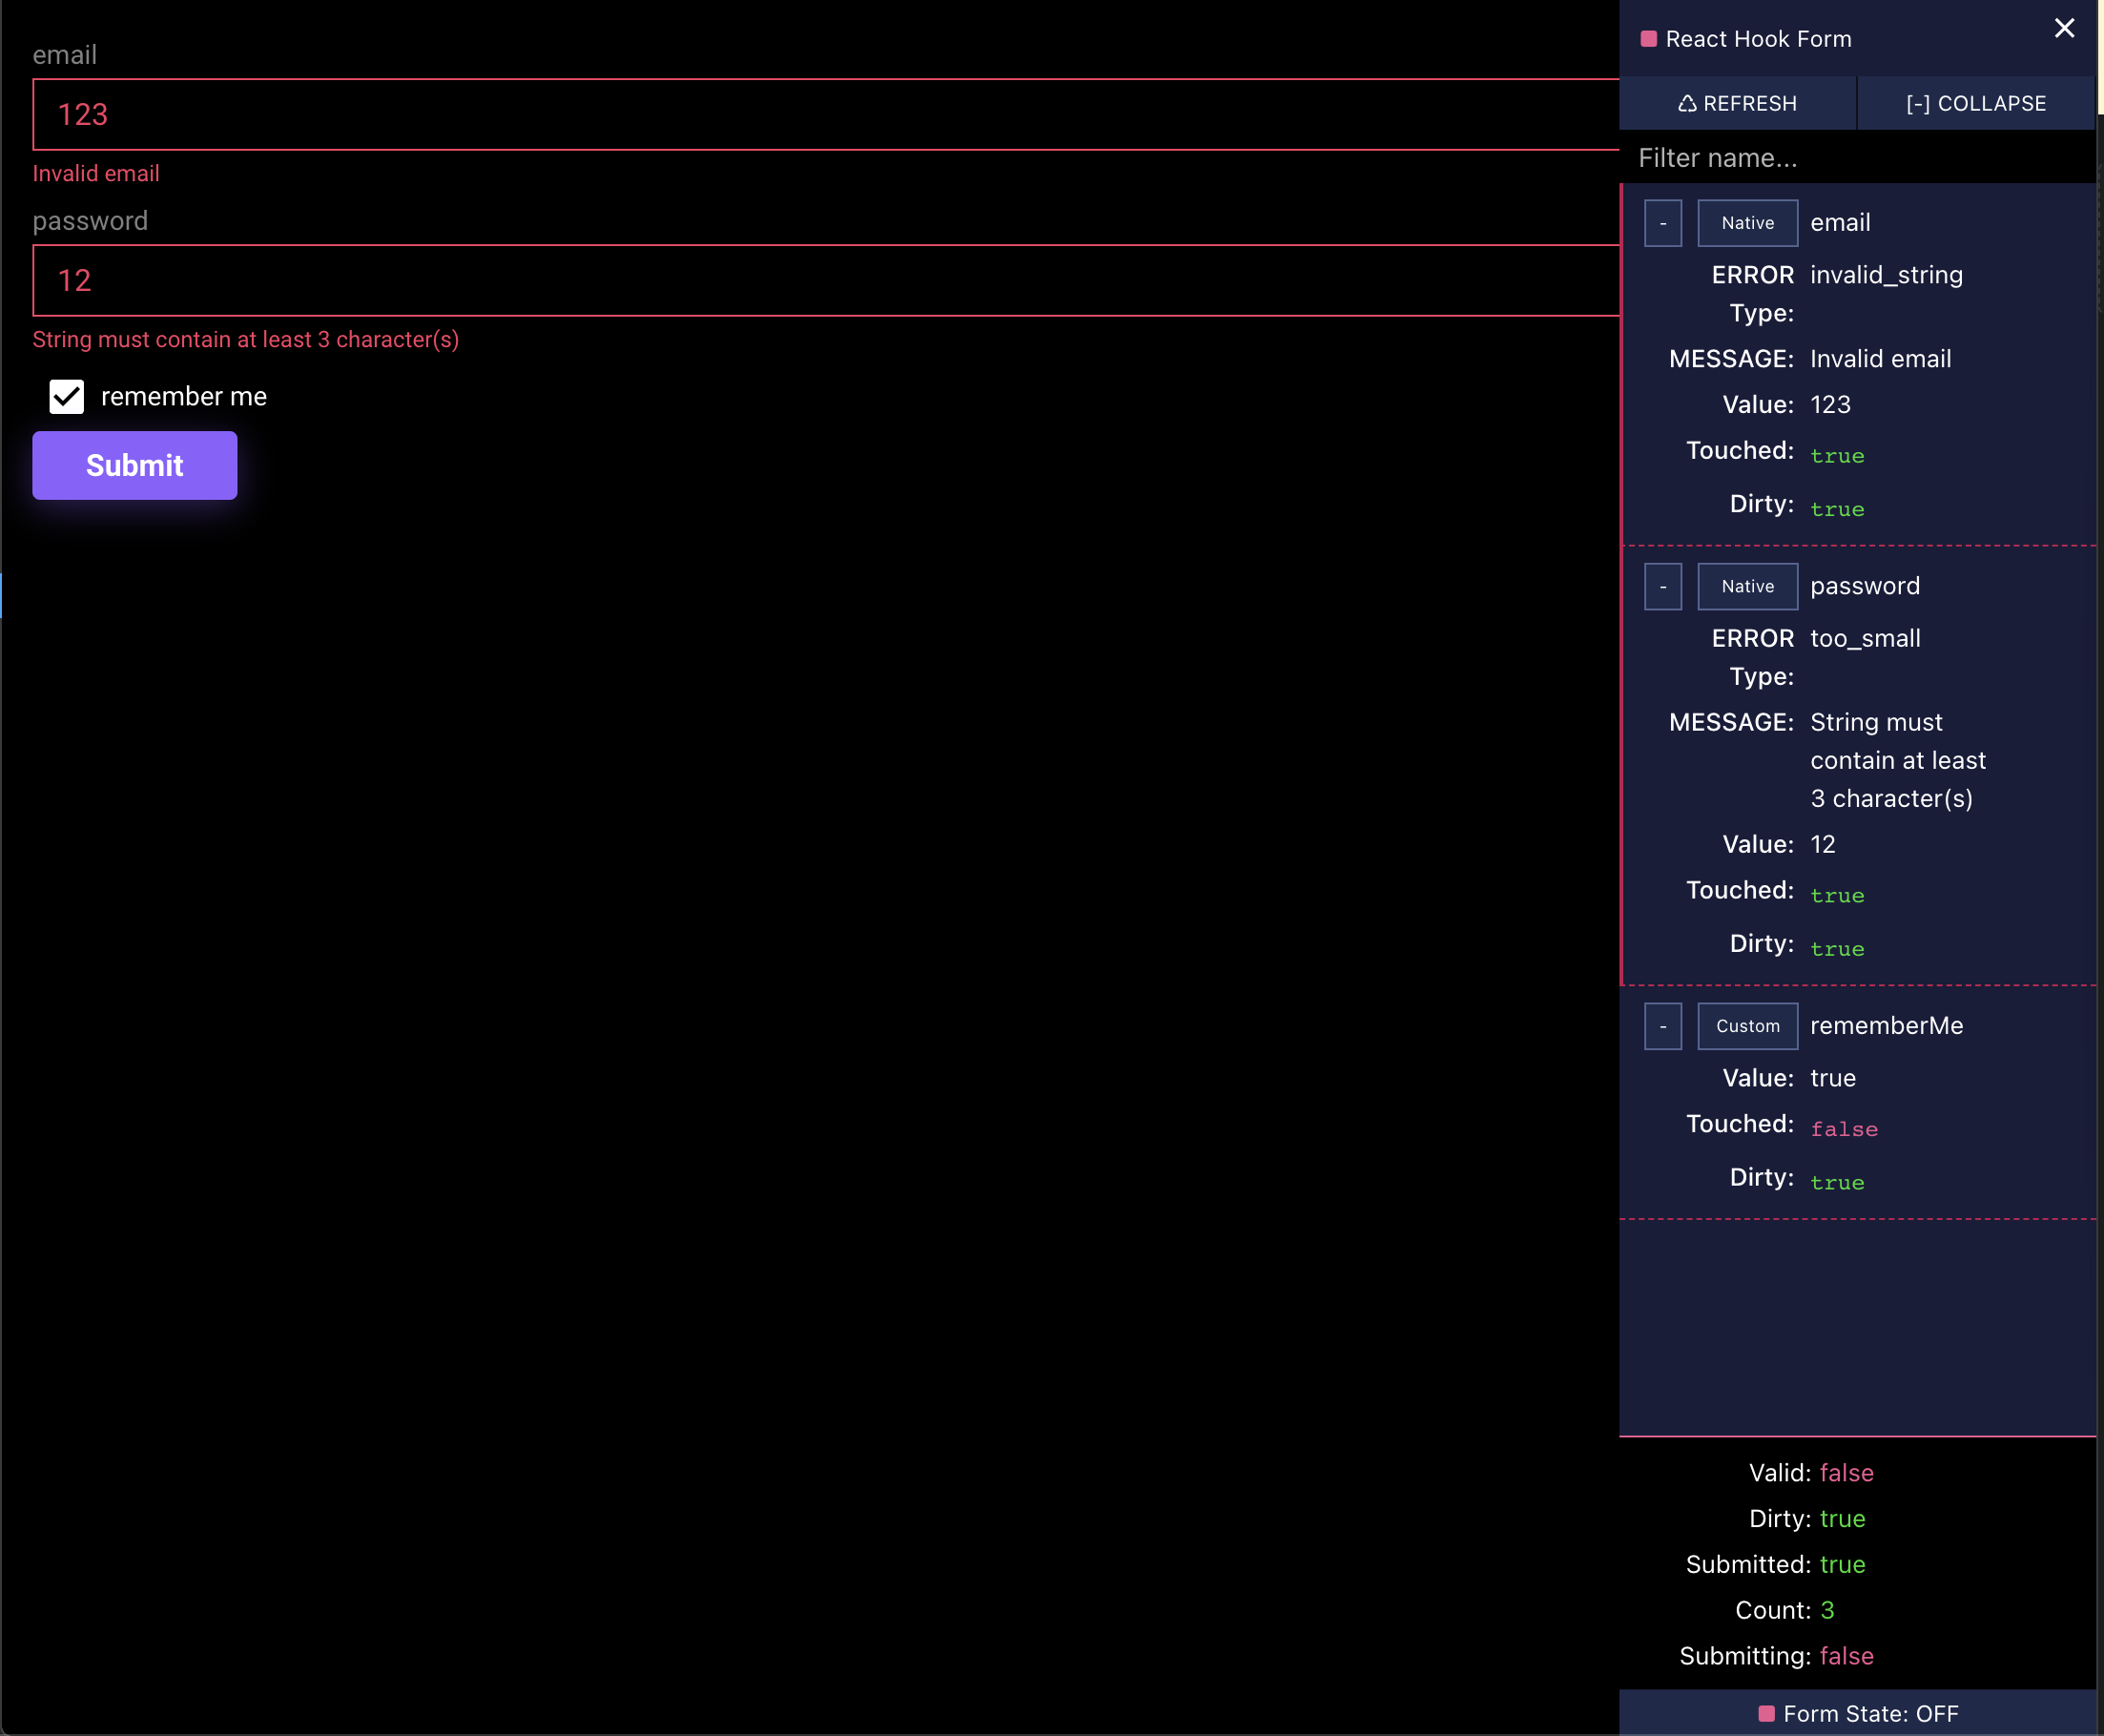
Task: Close the React Hook Form devtools panel
Action: point(2064,28)
